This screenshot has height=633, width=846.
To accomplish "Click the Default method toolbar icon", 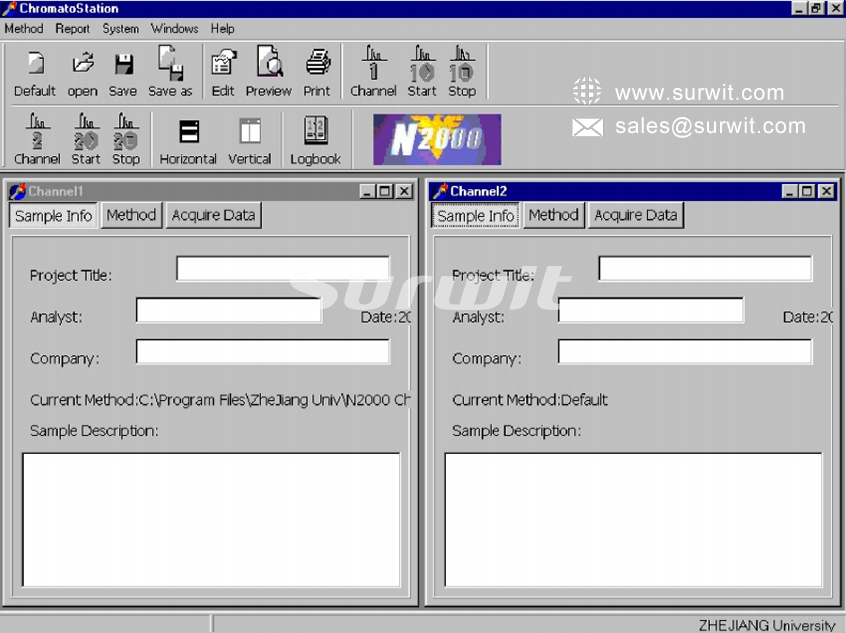I will pos(35,73).
